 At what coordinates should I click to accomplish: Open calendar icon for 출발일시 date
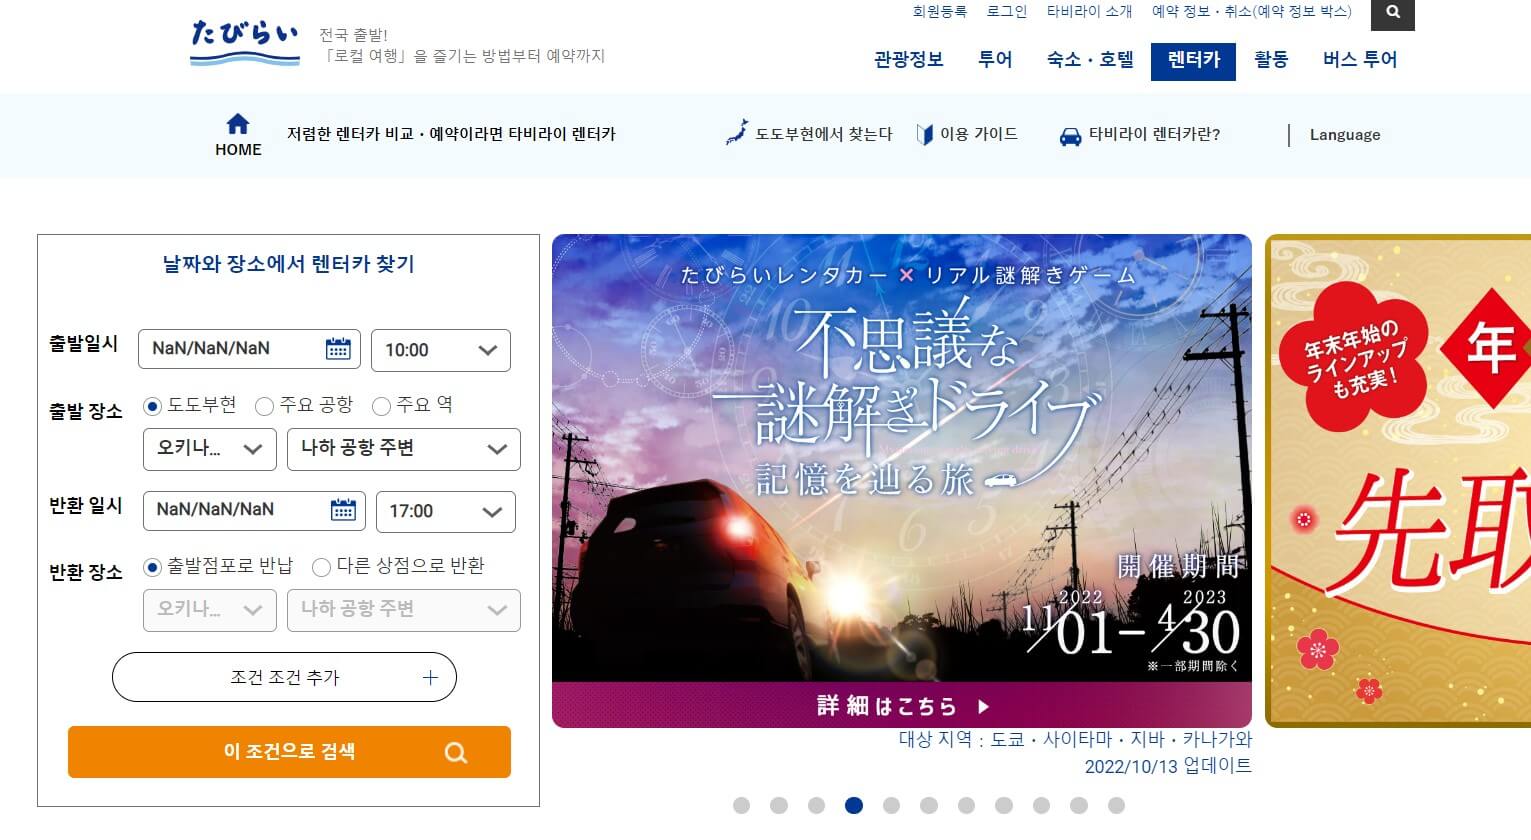coord(338,349)
